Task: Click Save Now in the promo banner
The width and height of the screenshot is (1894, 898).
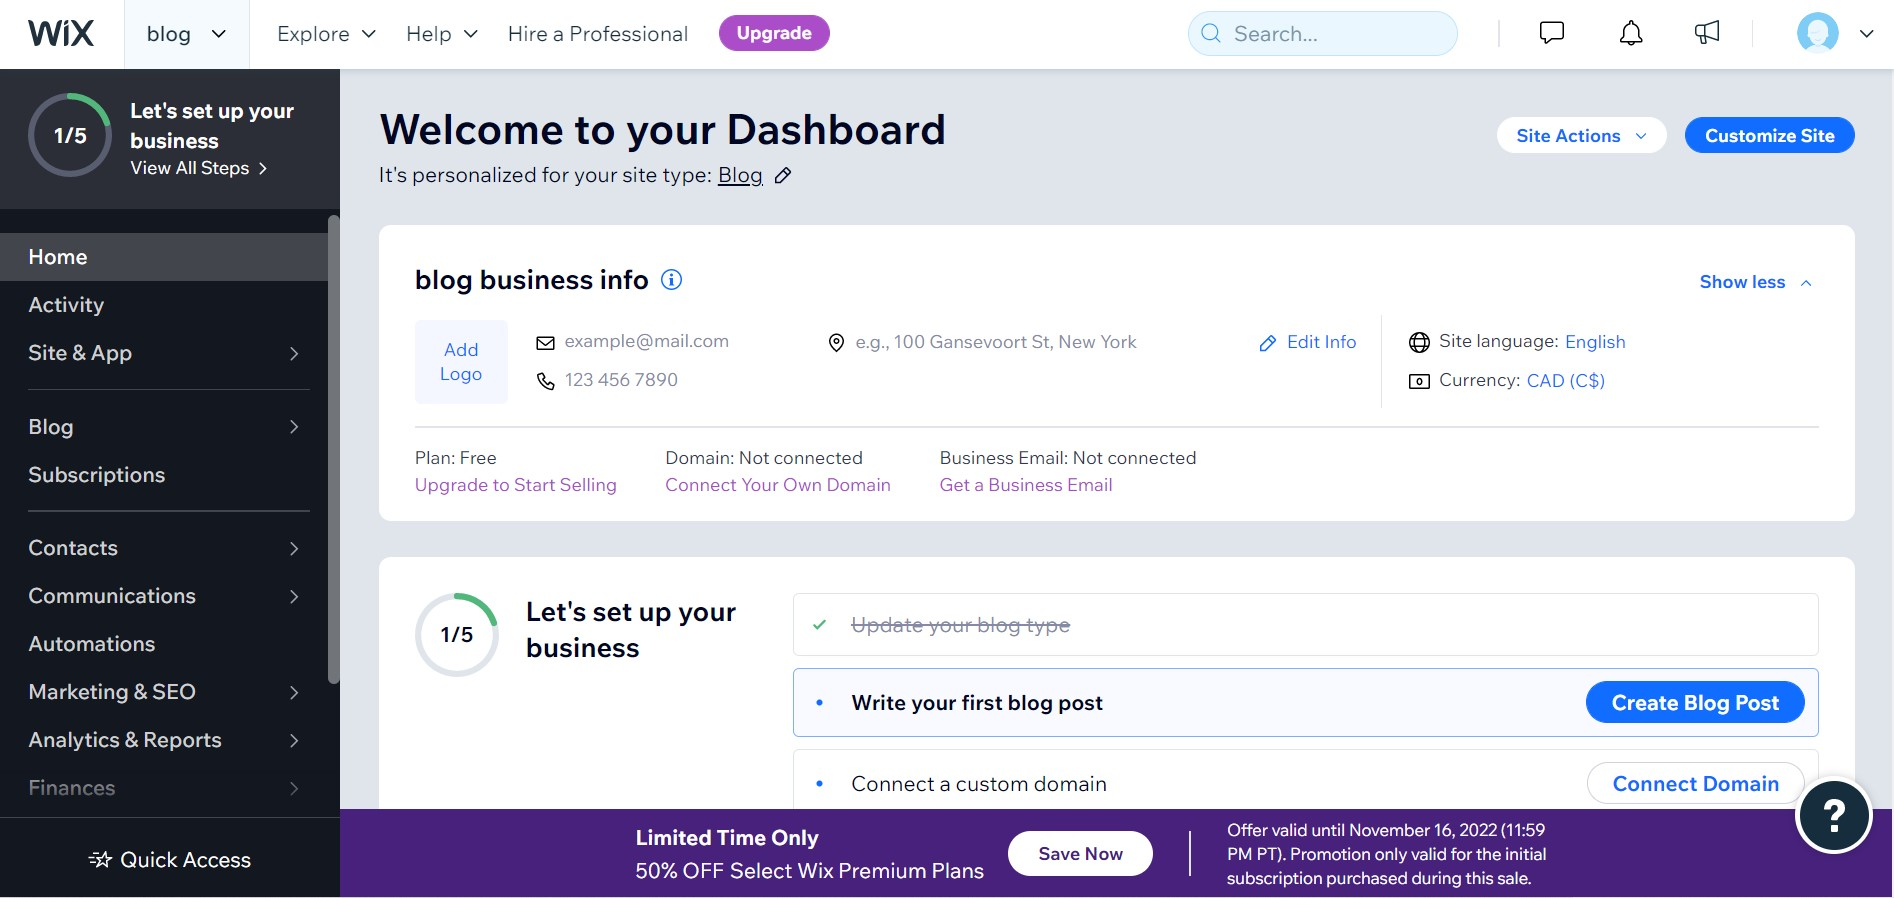Action: (x=1080, y=854)
